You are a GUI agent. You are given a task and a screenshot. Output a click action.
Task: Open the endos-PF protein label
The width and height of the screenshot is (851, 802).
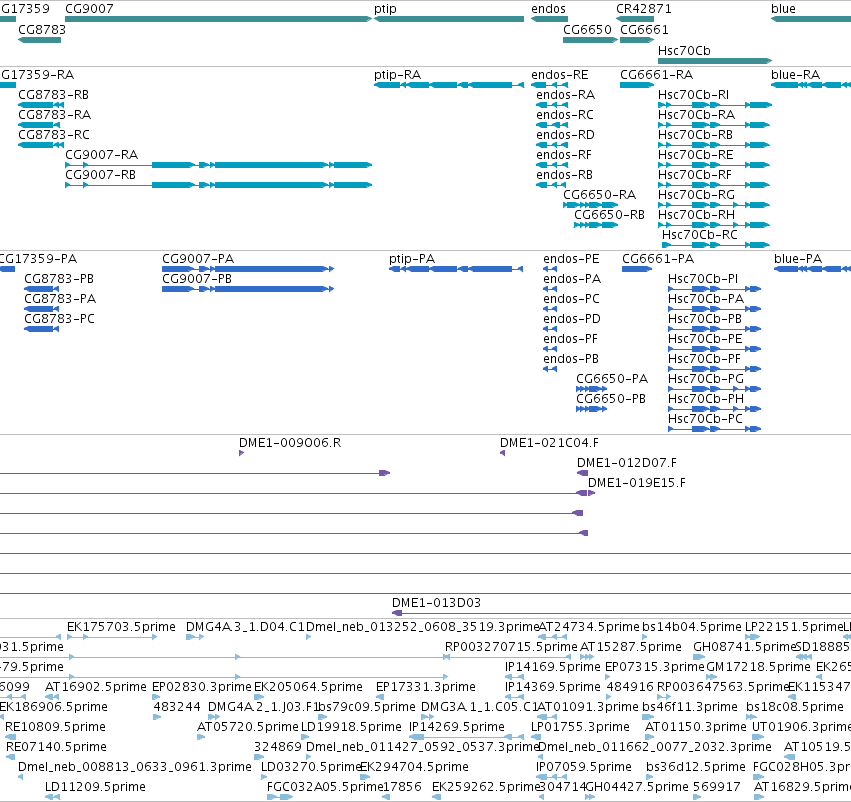point(570,339)
